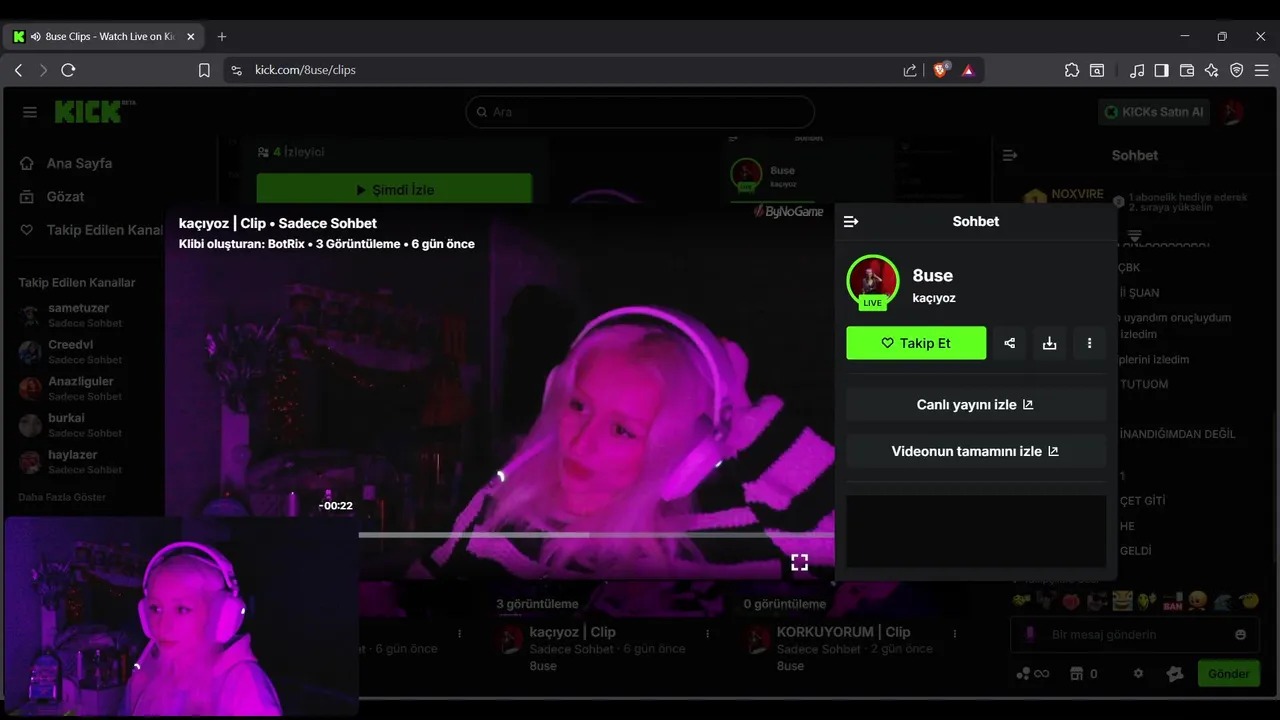Open the Kick hamburger sidebar menu

30,112
